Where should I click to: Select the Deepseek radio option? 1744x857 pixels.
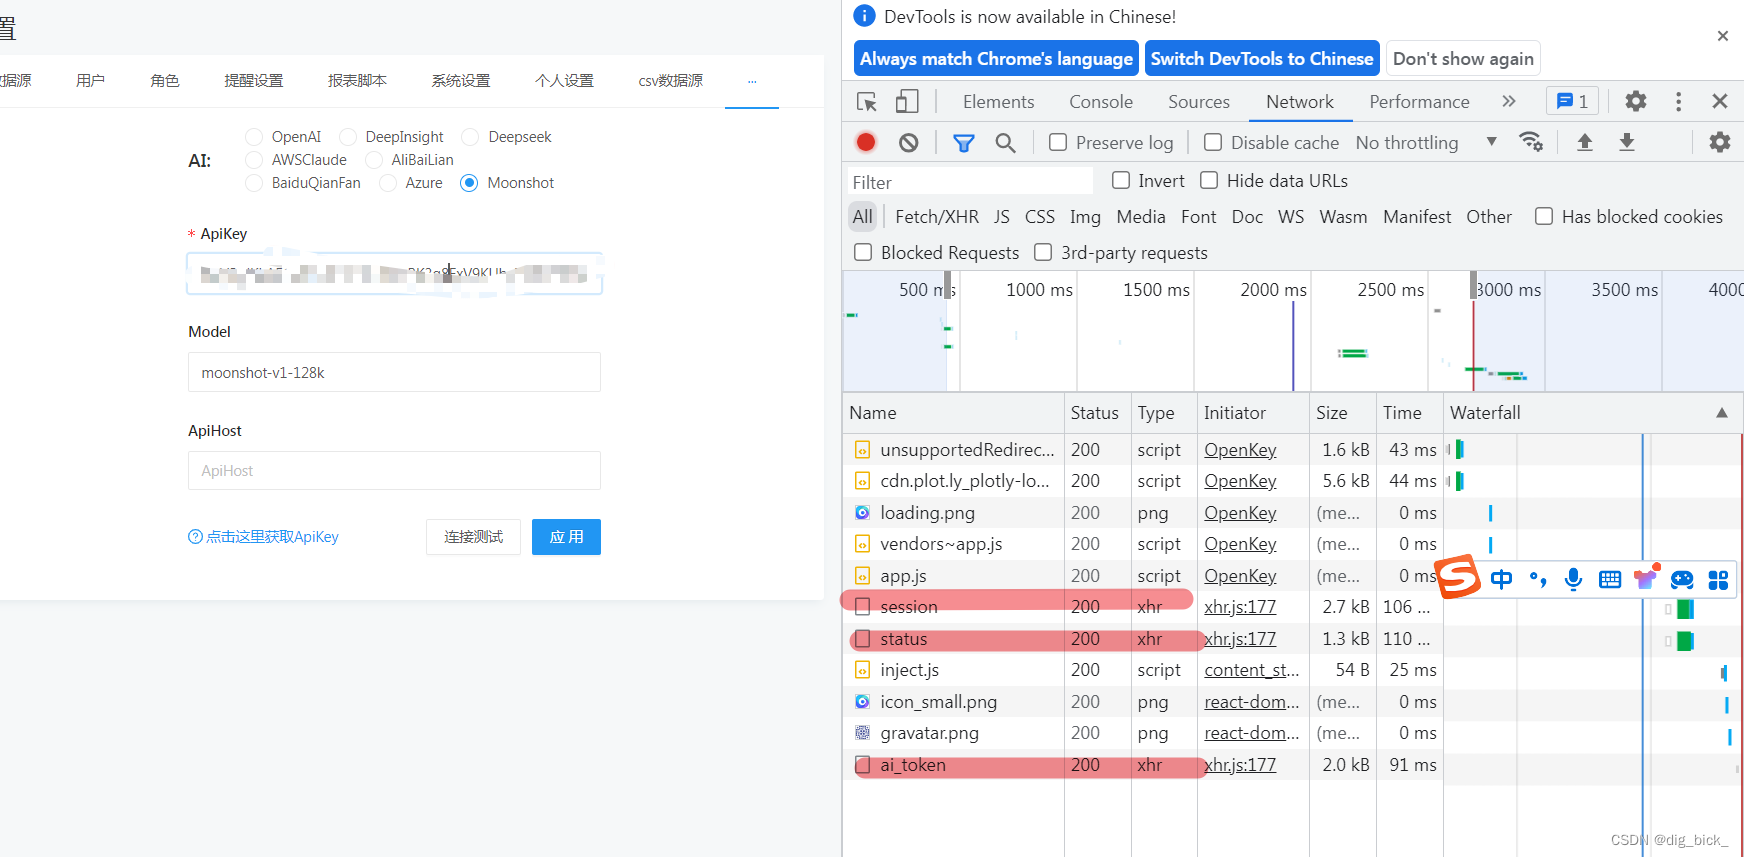(x=470, y=137)
